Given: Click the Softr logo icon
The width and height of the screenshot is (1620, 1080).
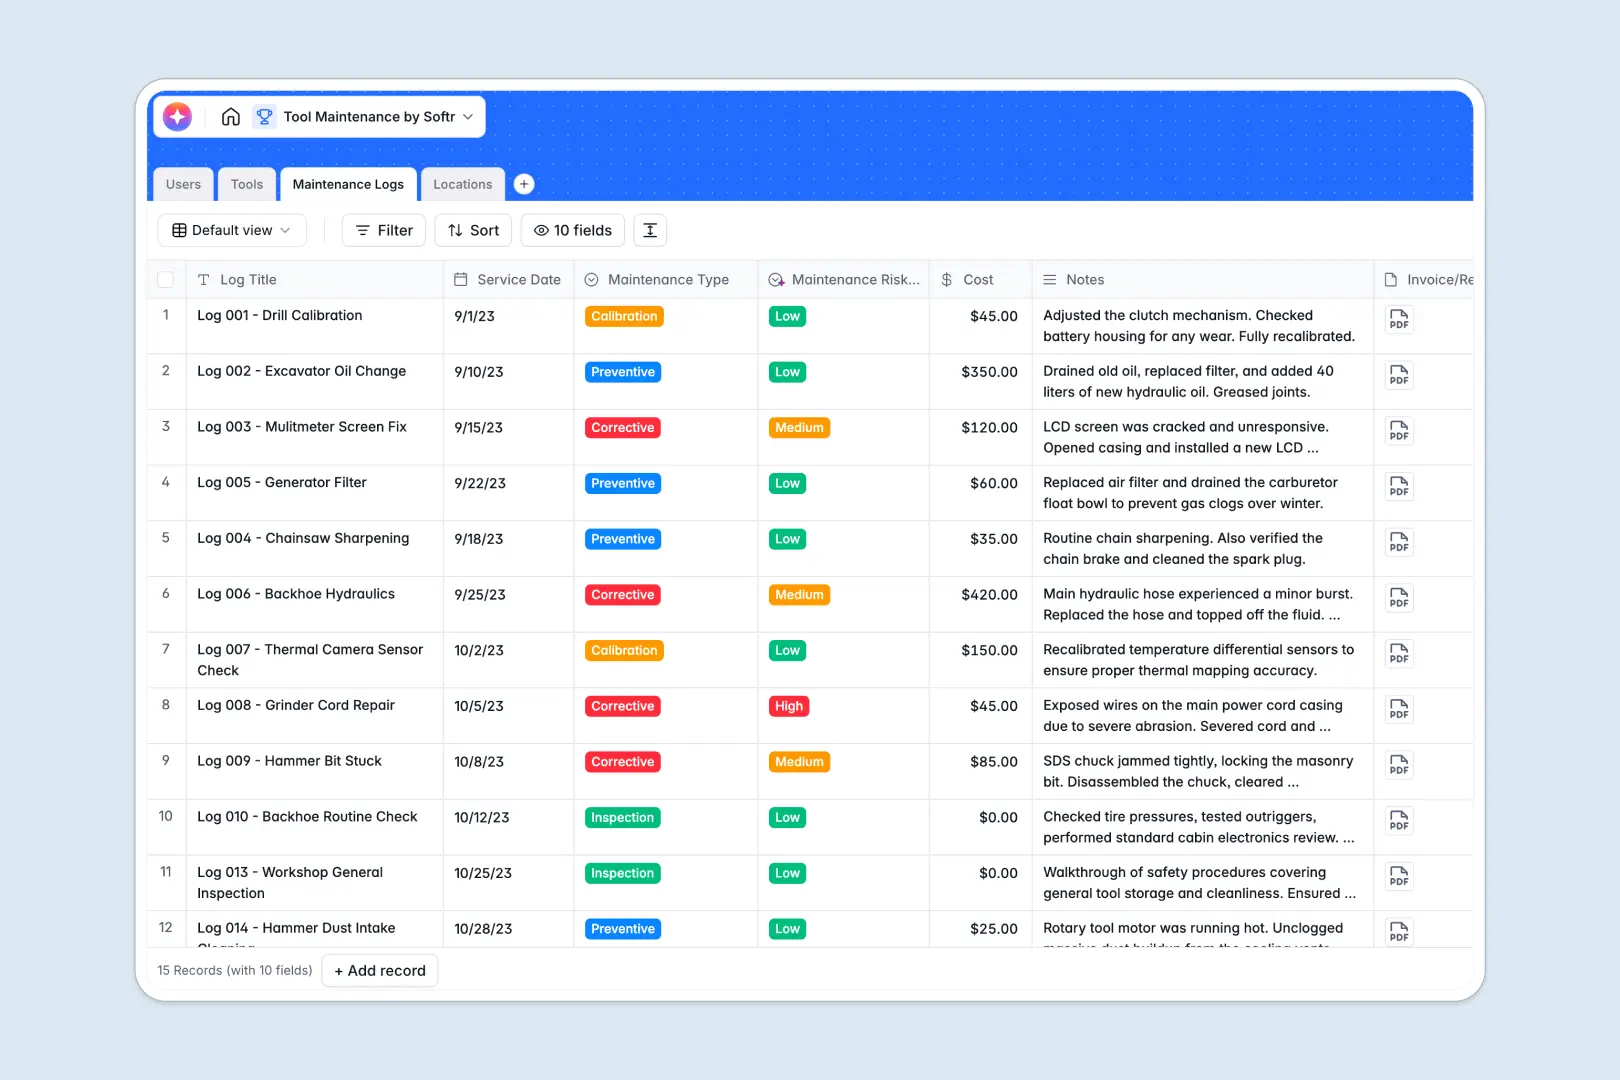Looking at the screenshot, I should tap(177, 117).
